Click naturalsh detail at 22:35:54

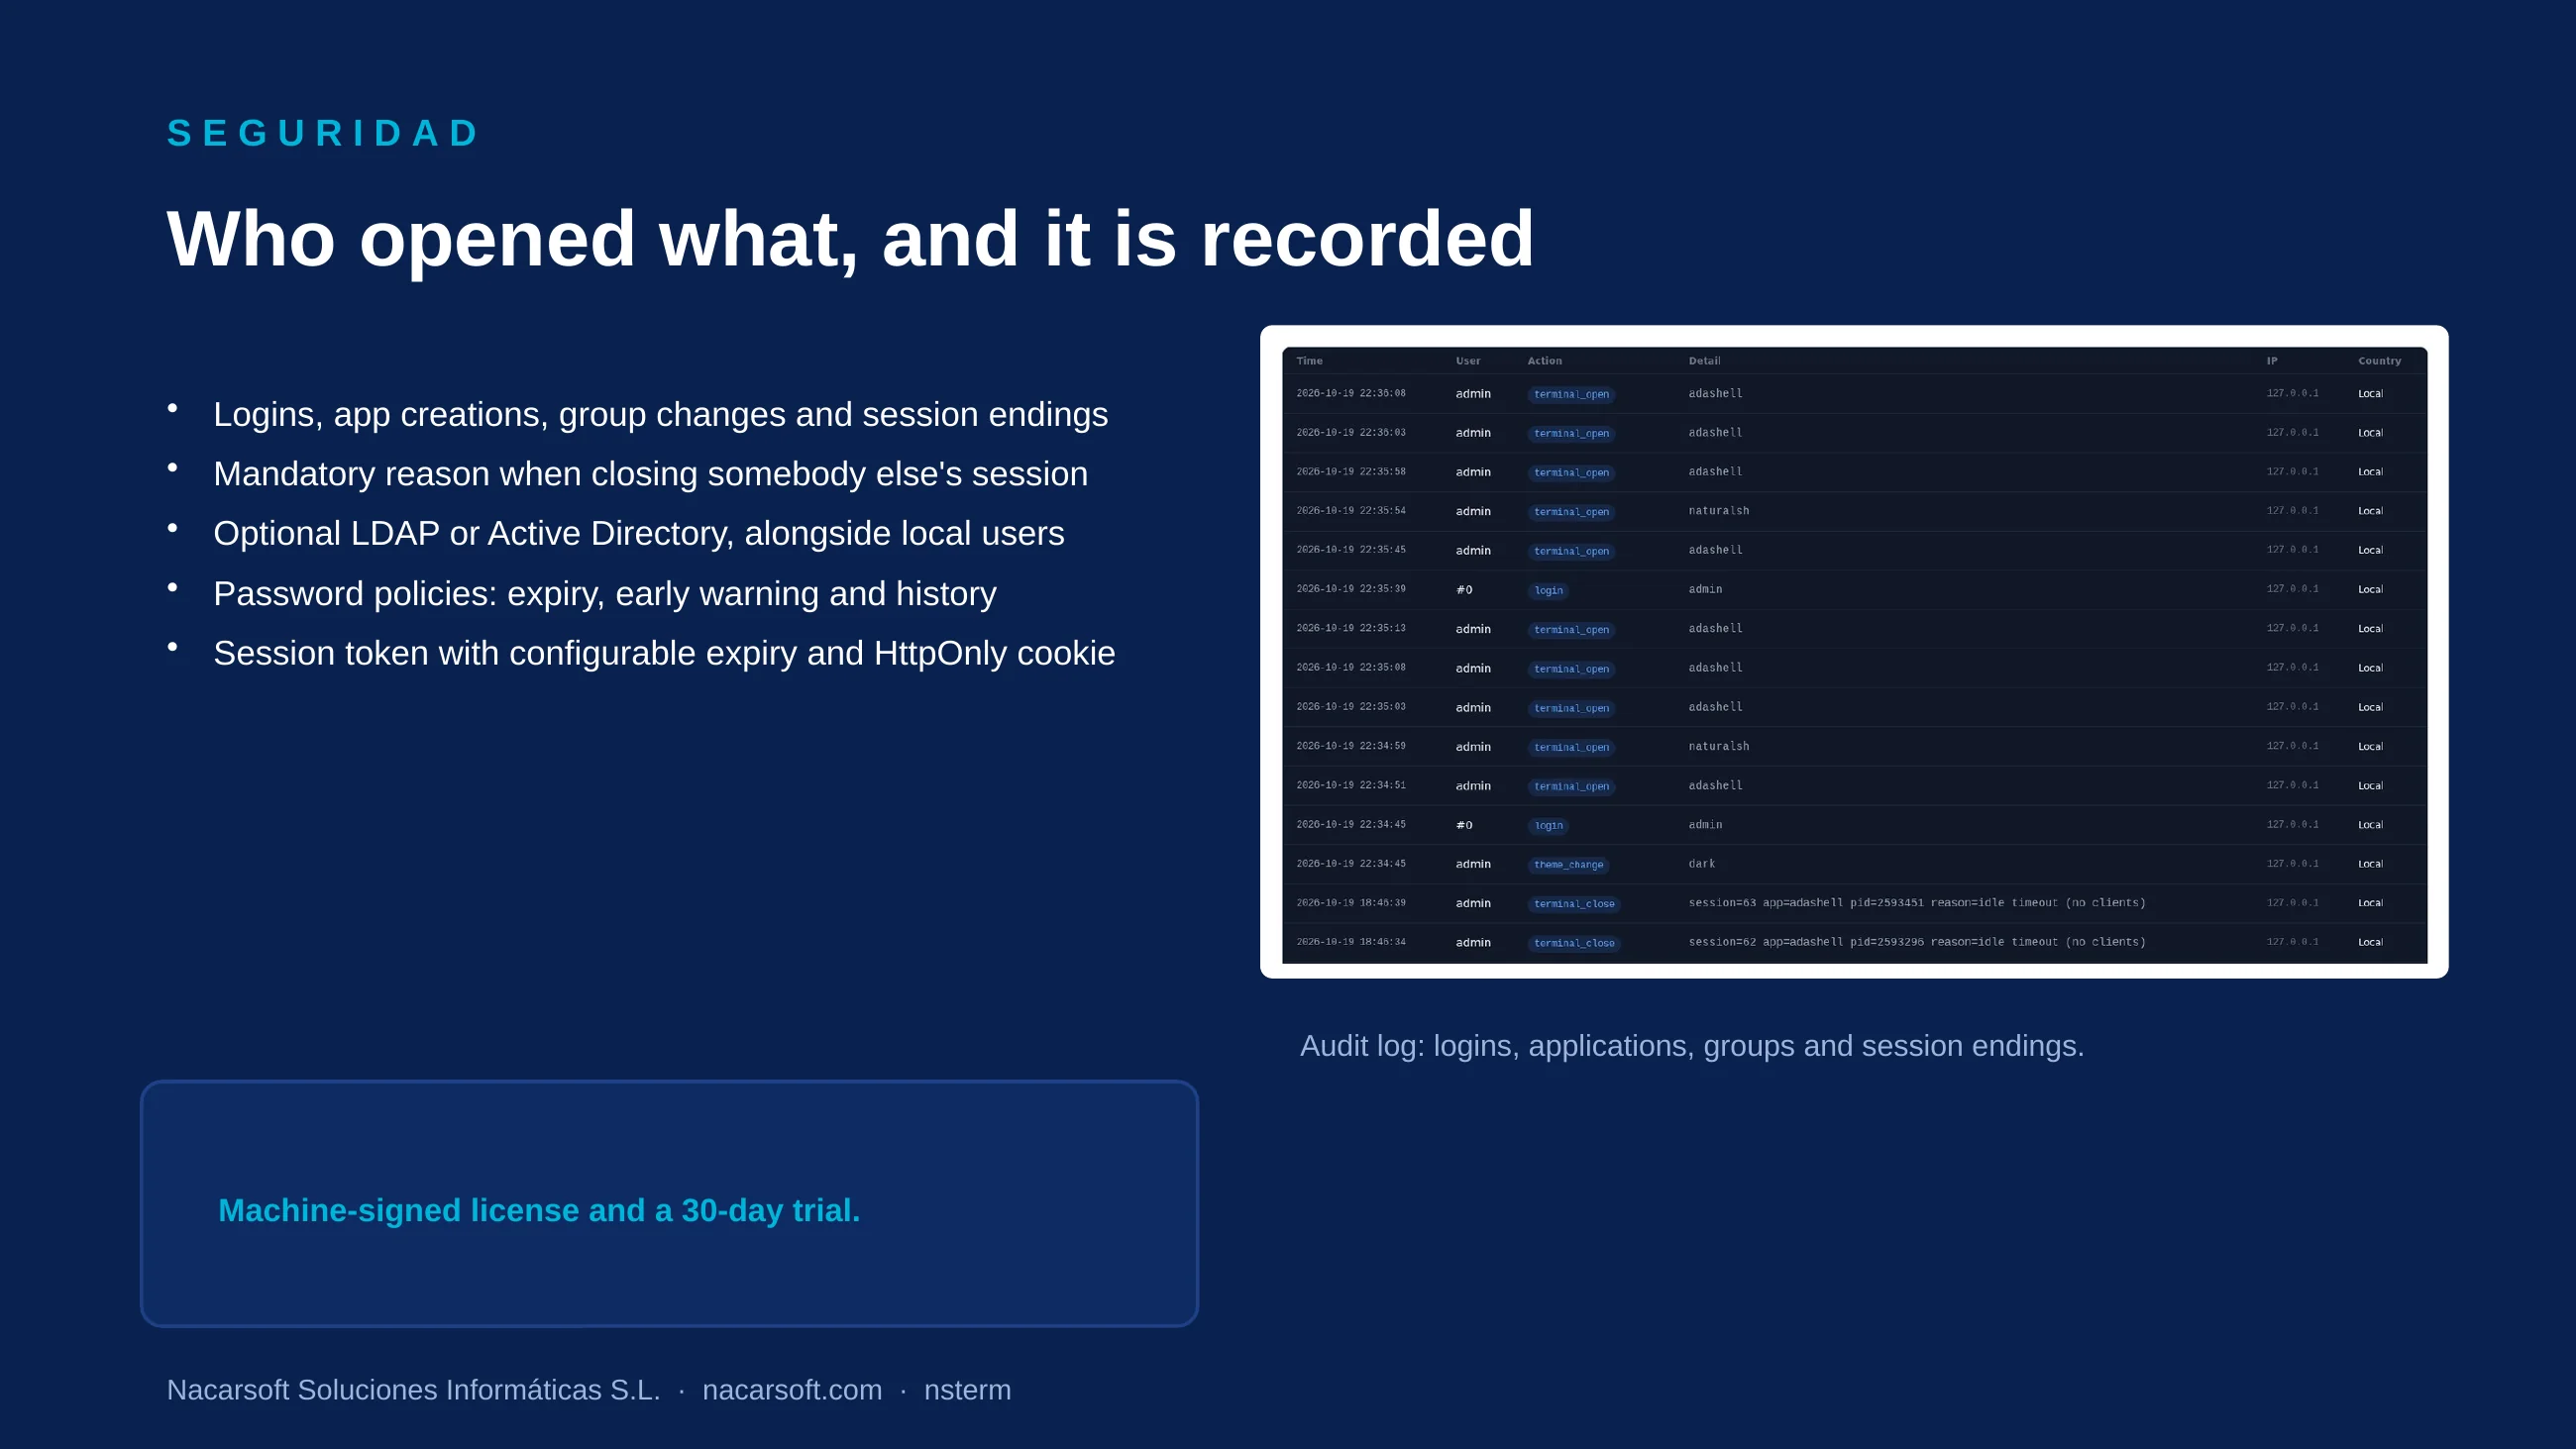1719,511
